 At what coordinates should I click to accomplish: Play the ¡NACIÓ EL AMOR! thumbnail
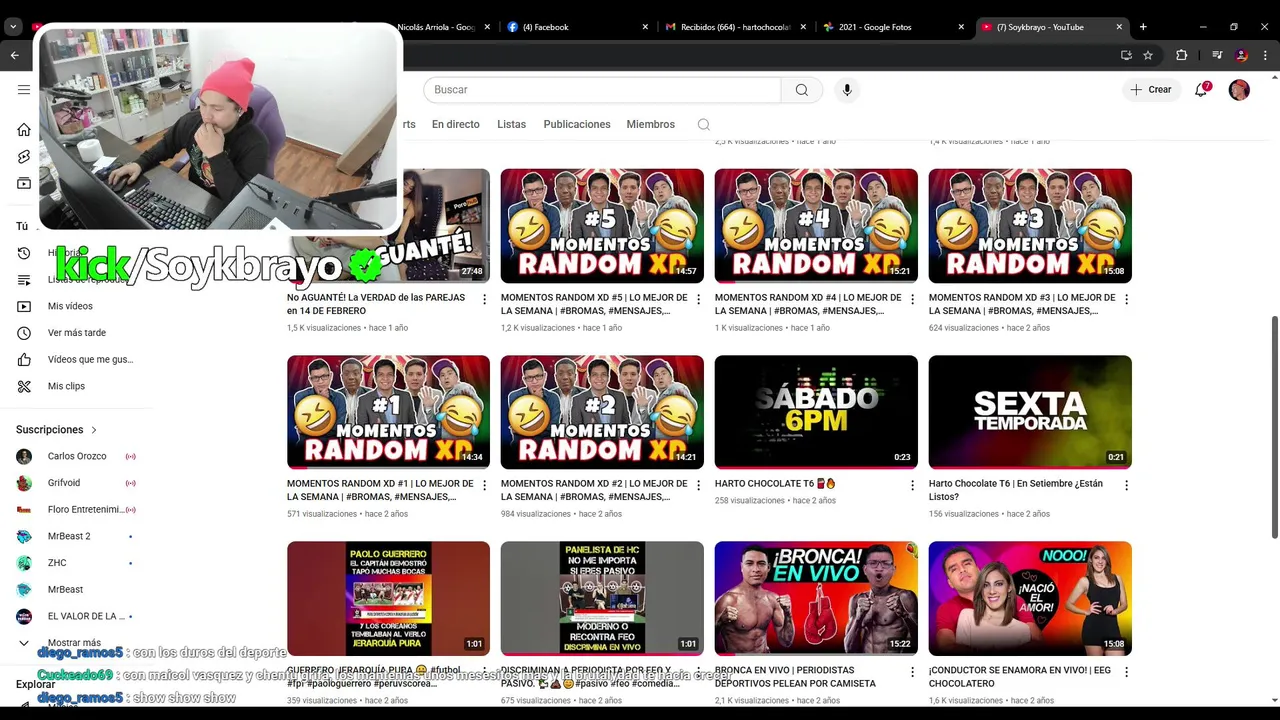click(x=1030, y=598)
